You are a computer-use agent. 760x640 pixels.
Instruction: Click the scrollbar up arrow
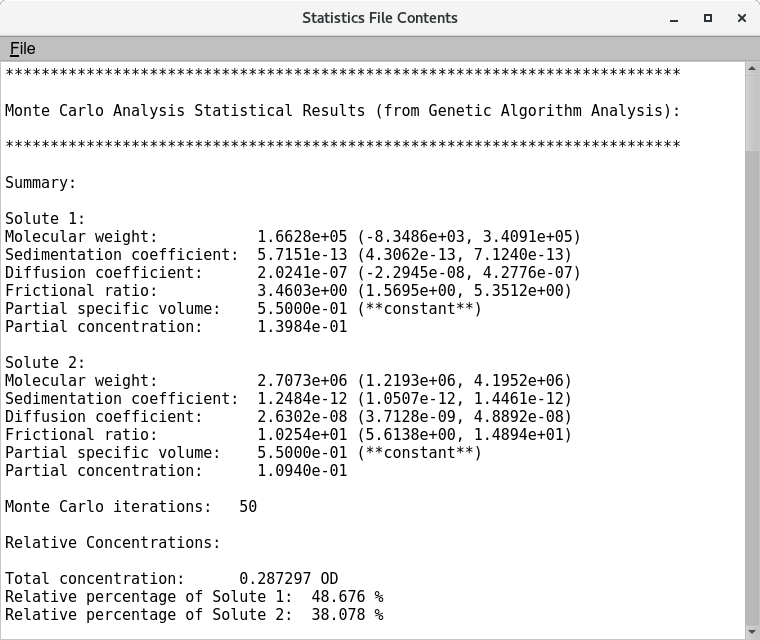[x=752, y=69]
